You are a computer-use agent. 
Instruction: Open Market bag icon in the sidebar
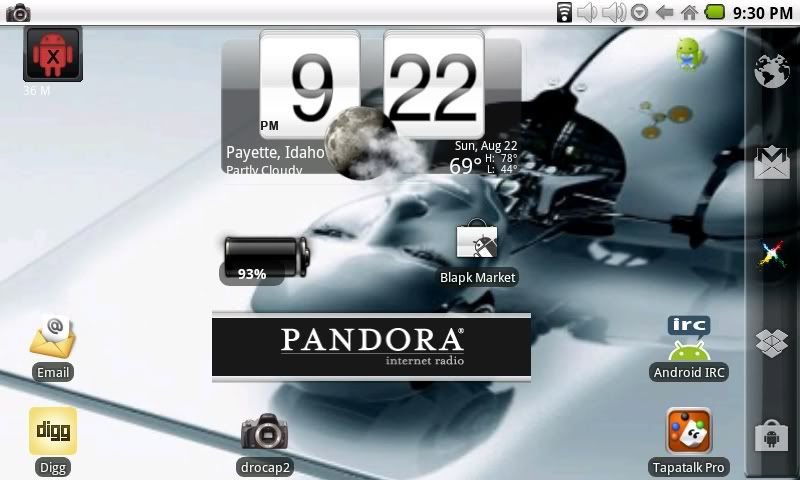pos(771,435)
